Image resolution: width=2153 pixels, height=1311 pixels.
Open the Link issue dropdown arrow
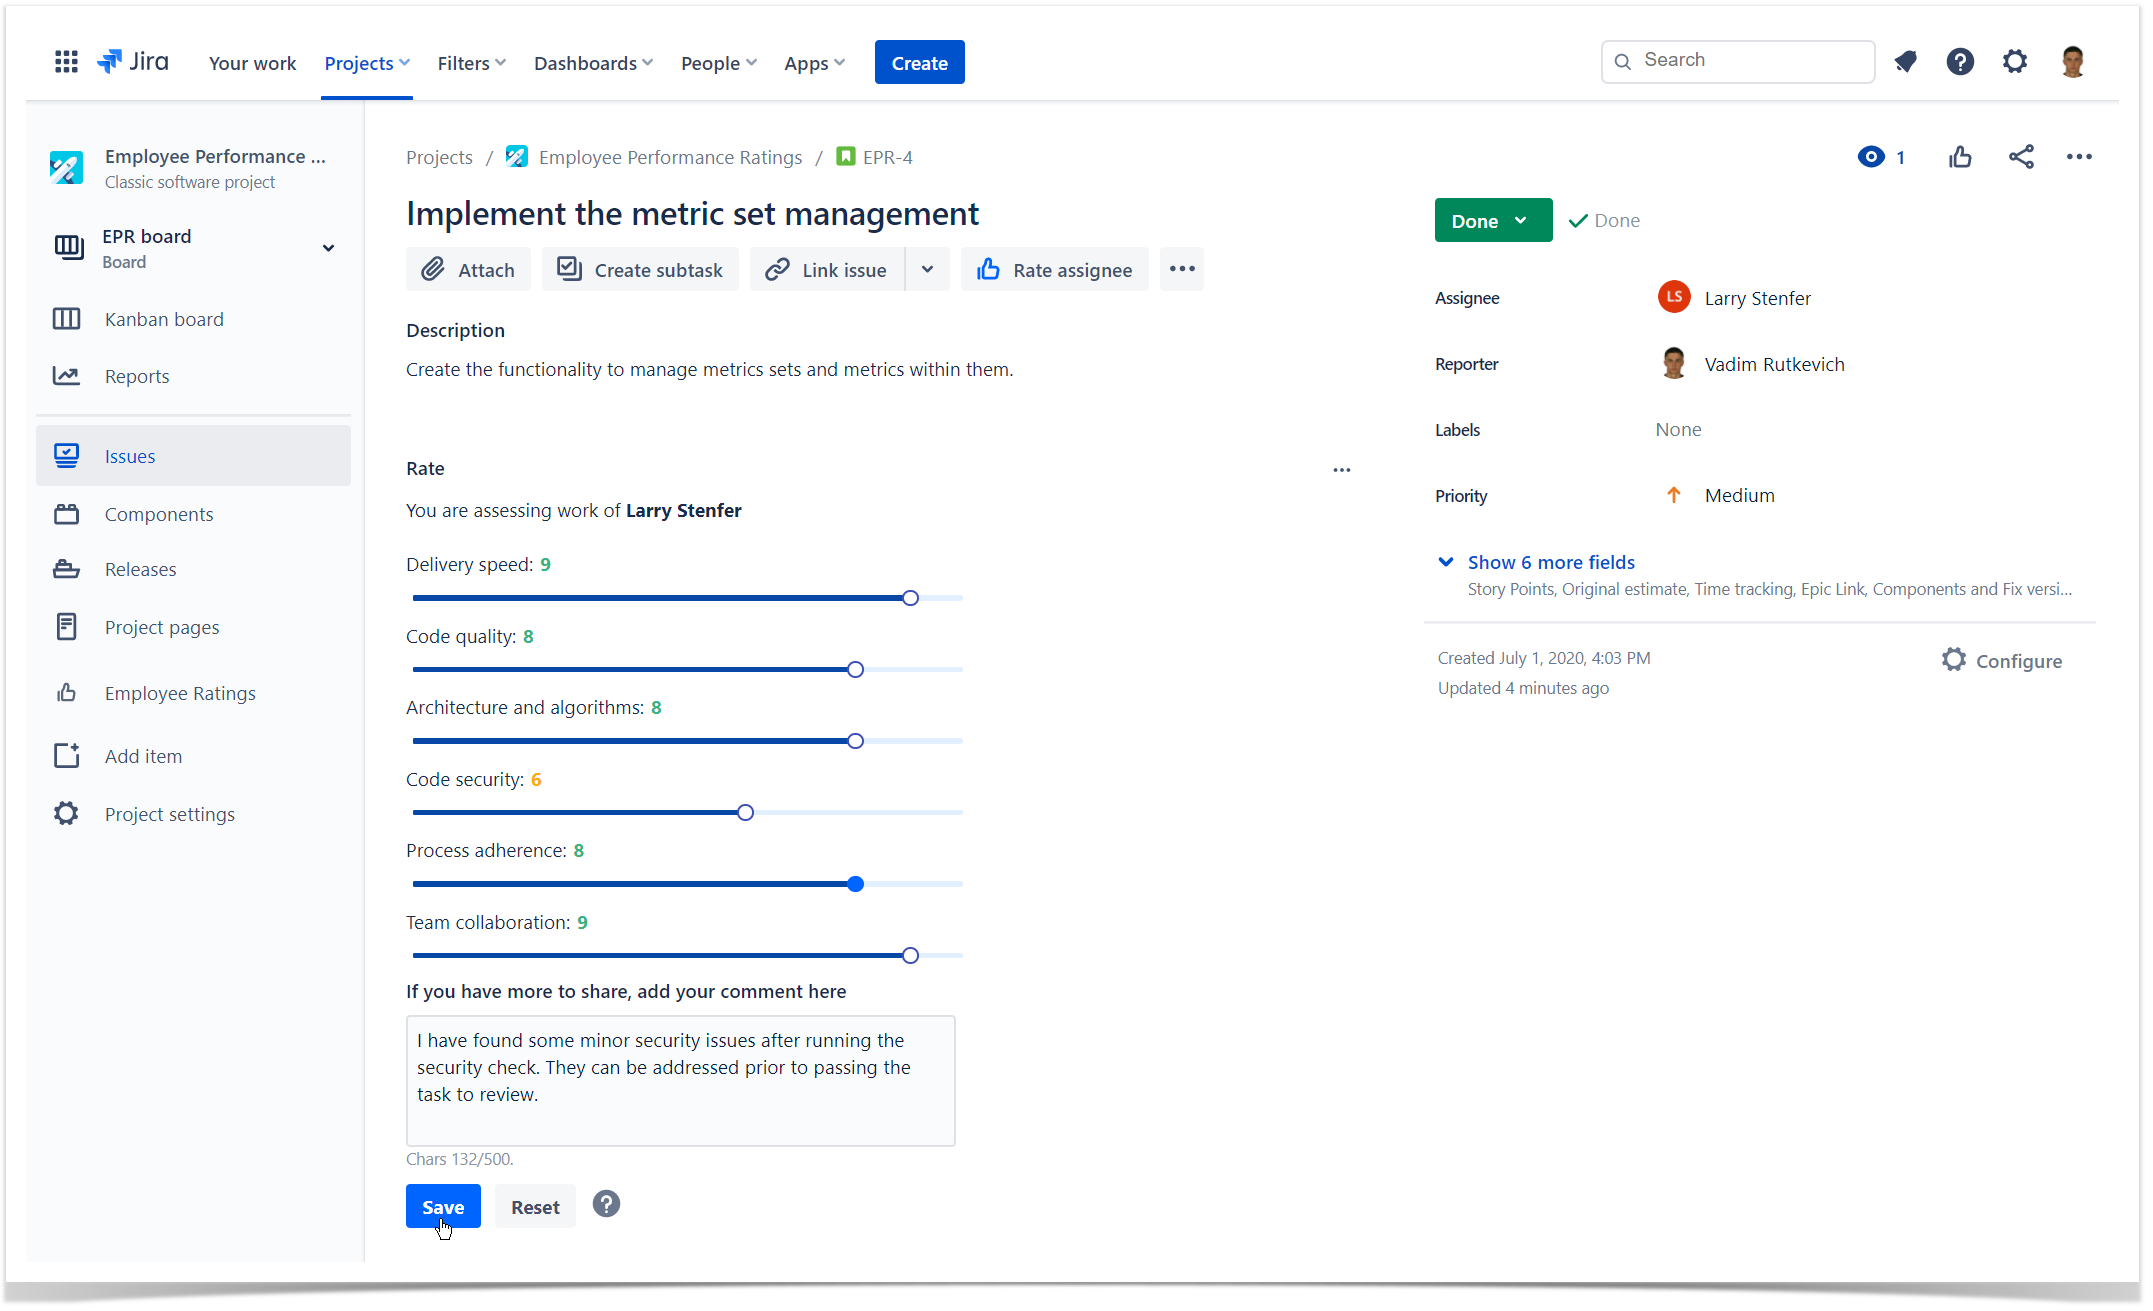click(927, 269)
